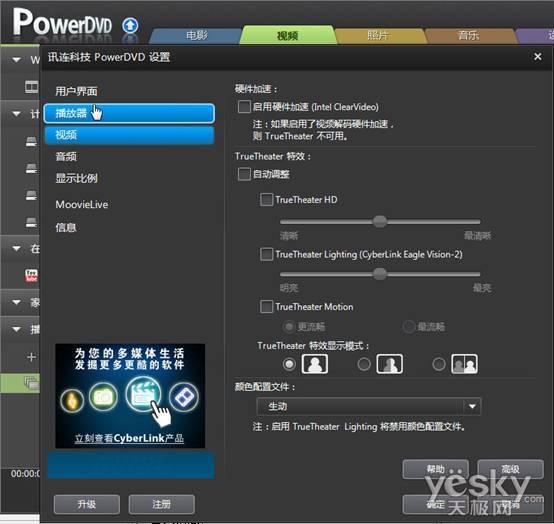Click the PowerDVD upgrade arrow icon
This screenshot has height=524, width=554.
pyautogui.click(x=130, y=25)
